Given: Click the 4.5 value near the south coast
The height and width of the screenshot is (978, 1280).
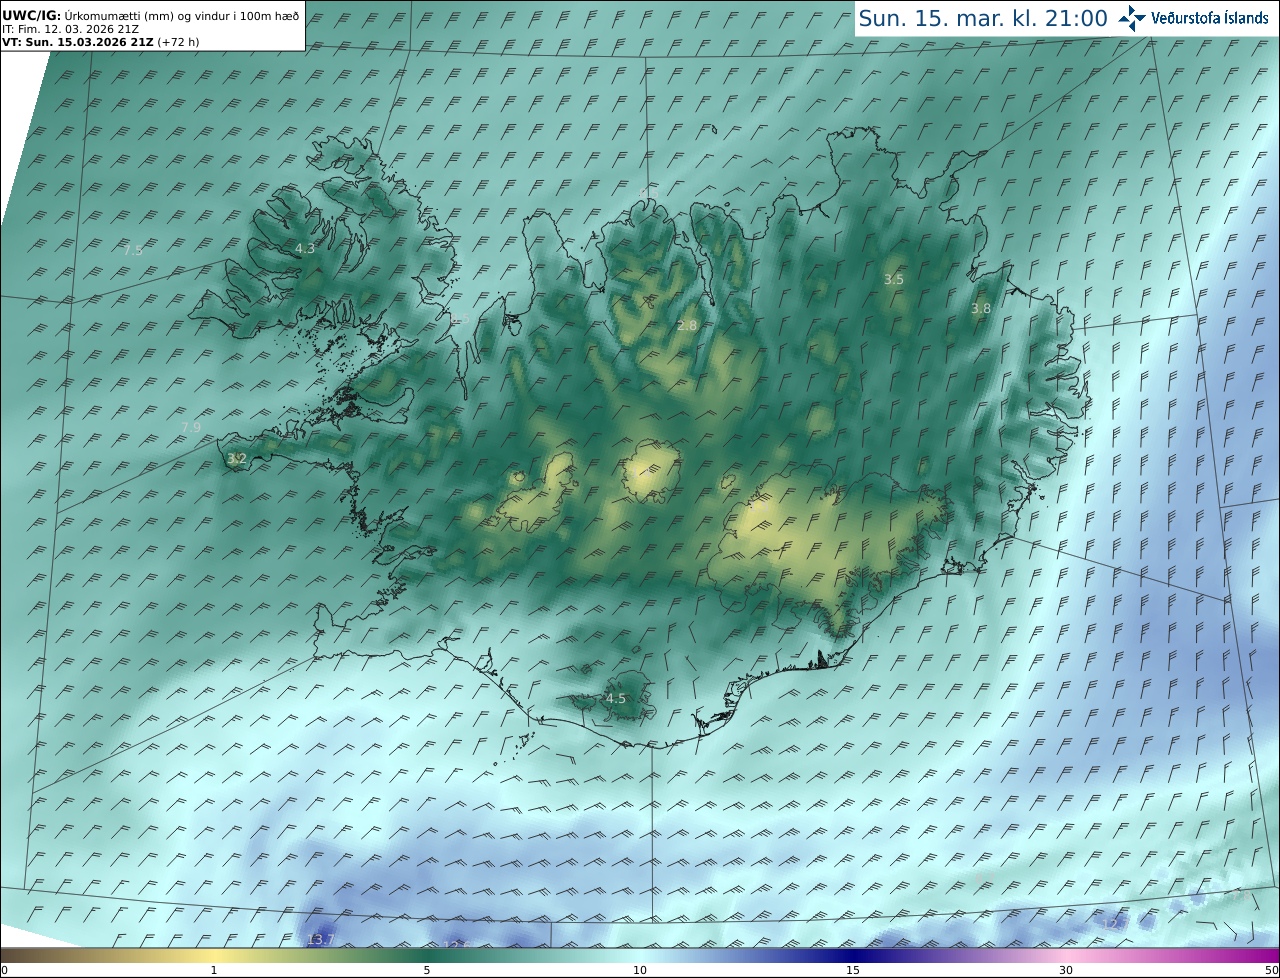Looking at the screenshot, I should 616,699.
